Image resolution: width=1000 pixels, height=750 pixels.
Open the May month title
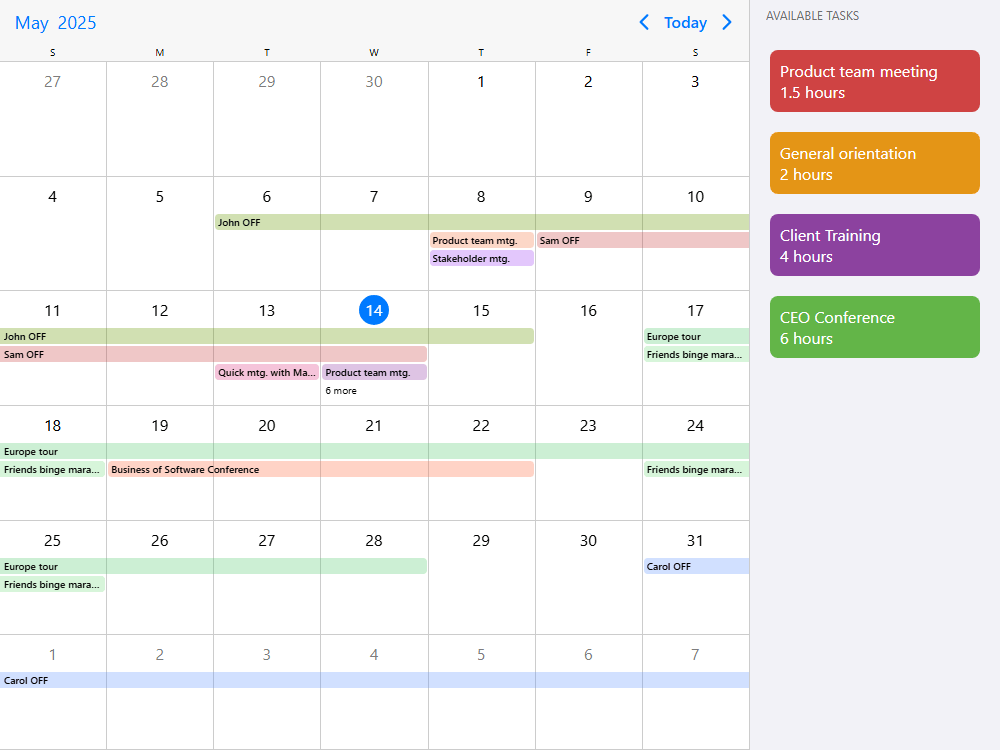[x=32, y=23]
